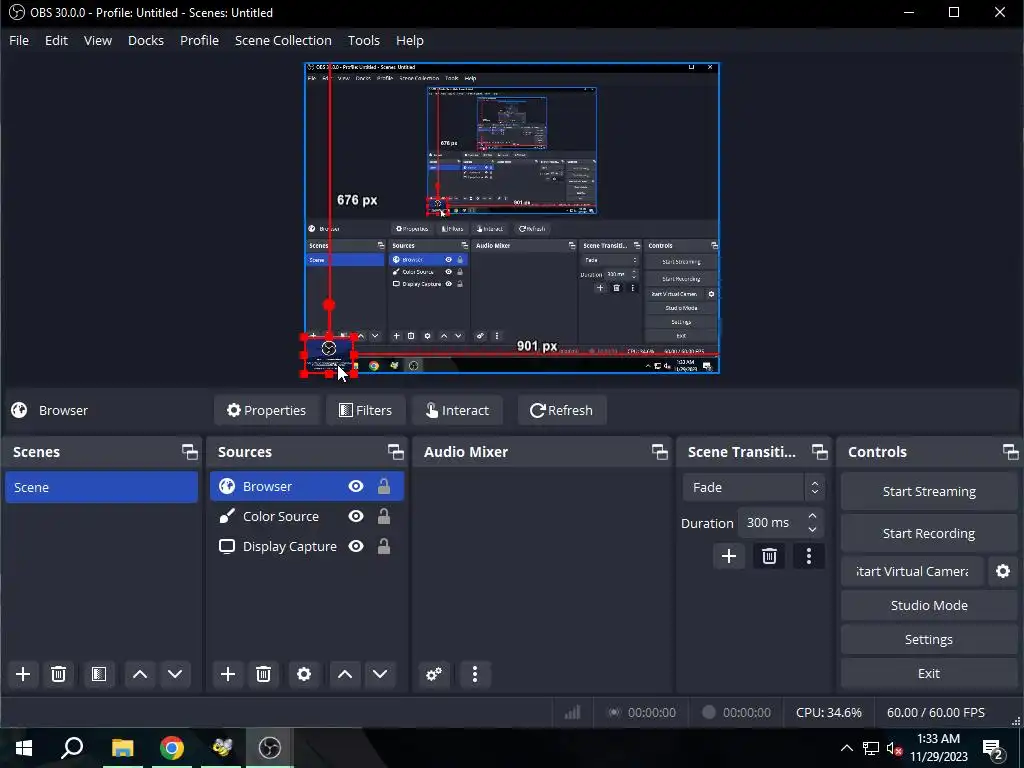
Task: Select the Display Capture source row
Action: [307, 547]
